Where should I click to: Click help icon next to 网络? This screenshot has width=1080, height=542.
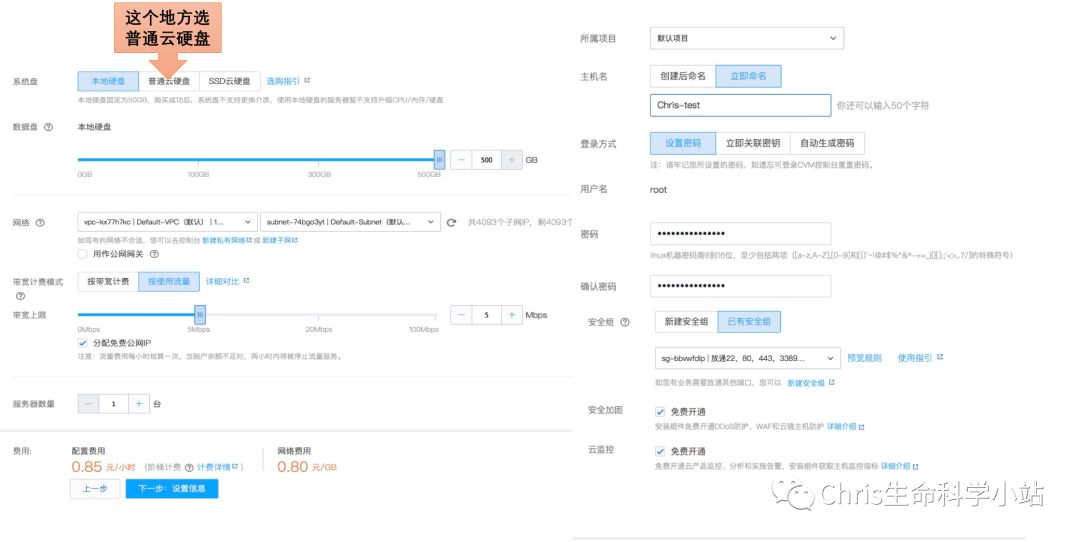[40, 222]
